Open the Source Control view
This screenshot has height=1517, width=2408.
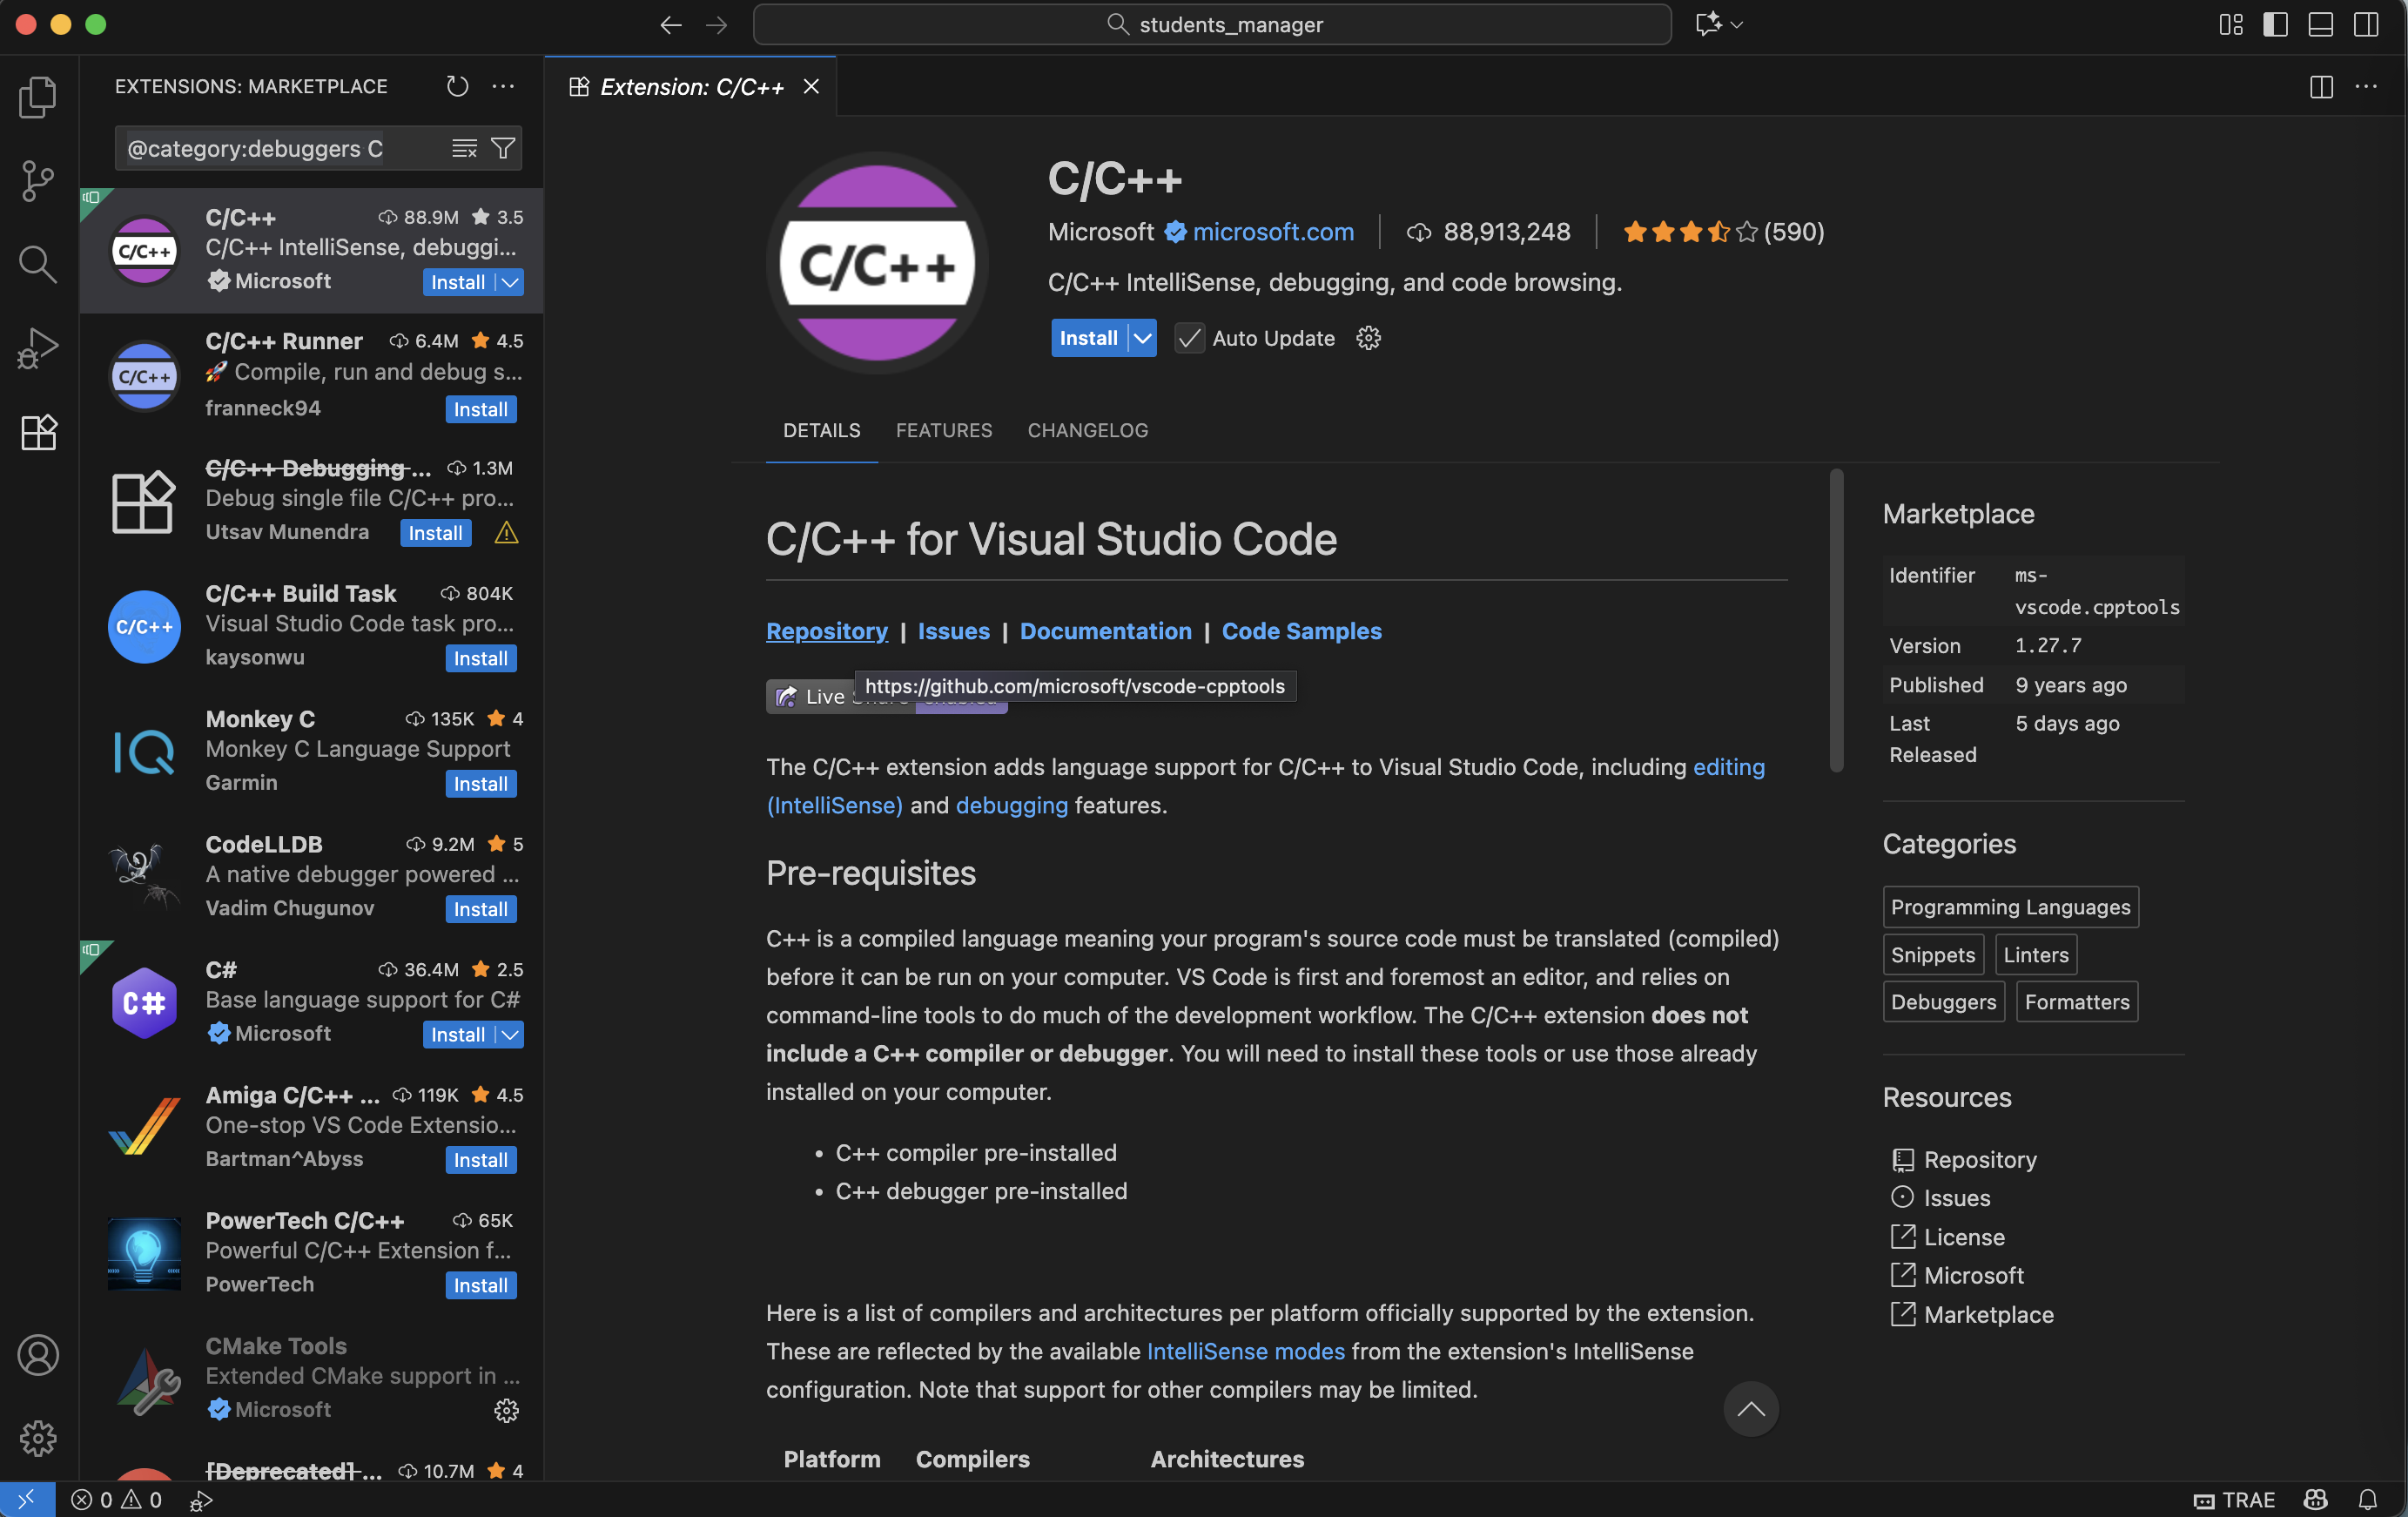tap(37, 181)
